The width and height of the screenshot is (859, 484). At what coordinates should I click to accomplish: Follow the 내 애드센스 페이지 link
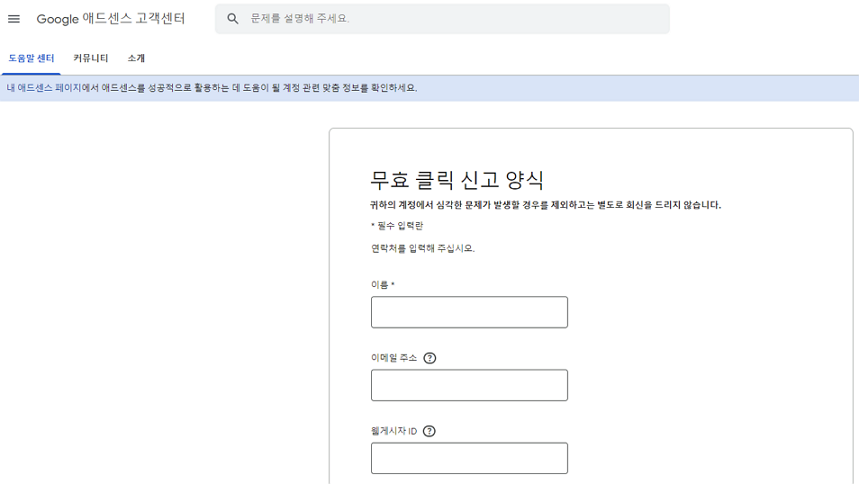pos(44,88)
